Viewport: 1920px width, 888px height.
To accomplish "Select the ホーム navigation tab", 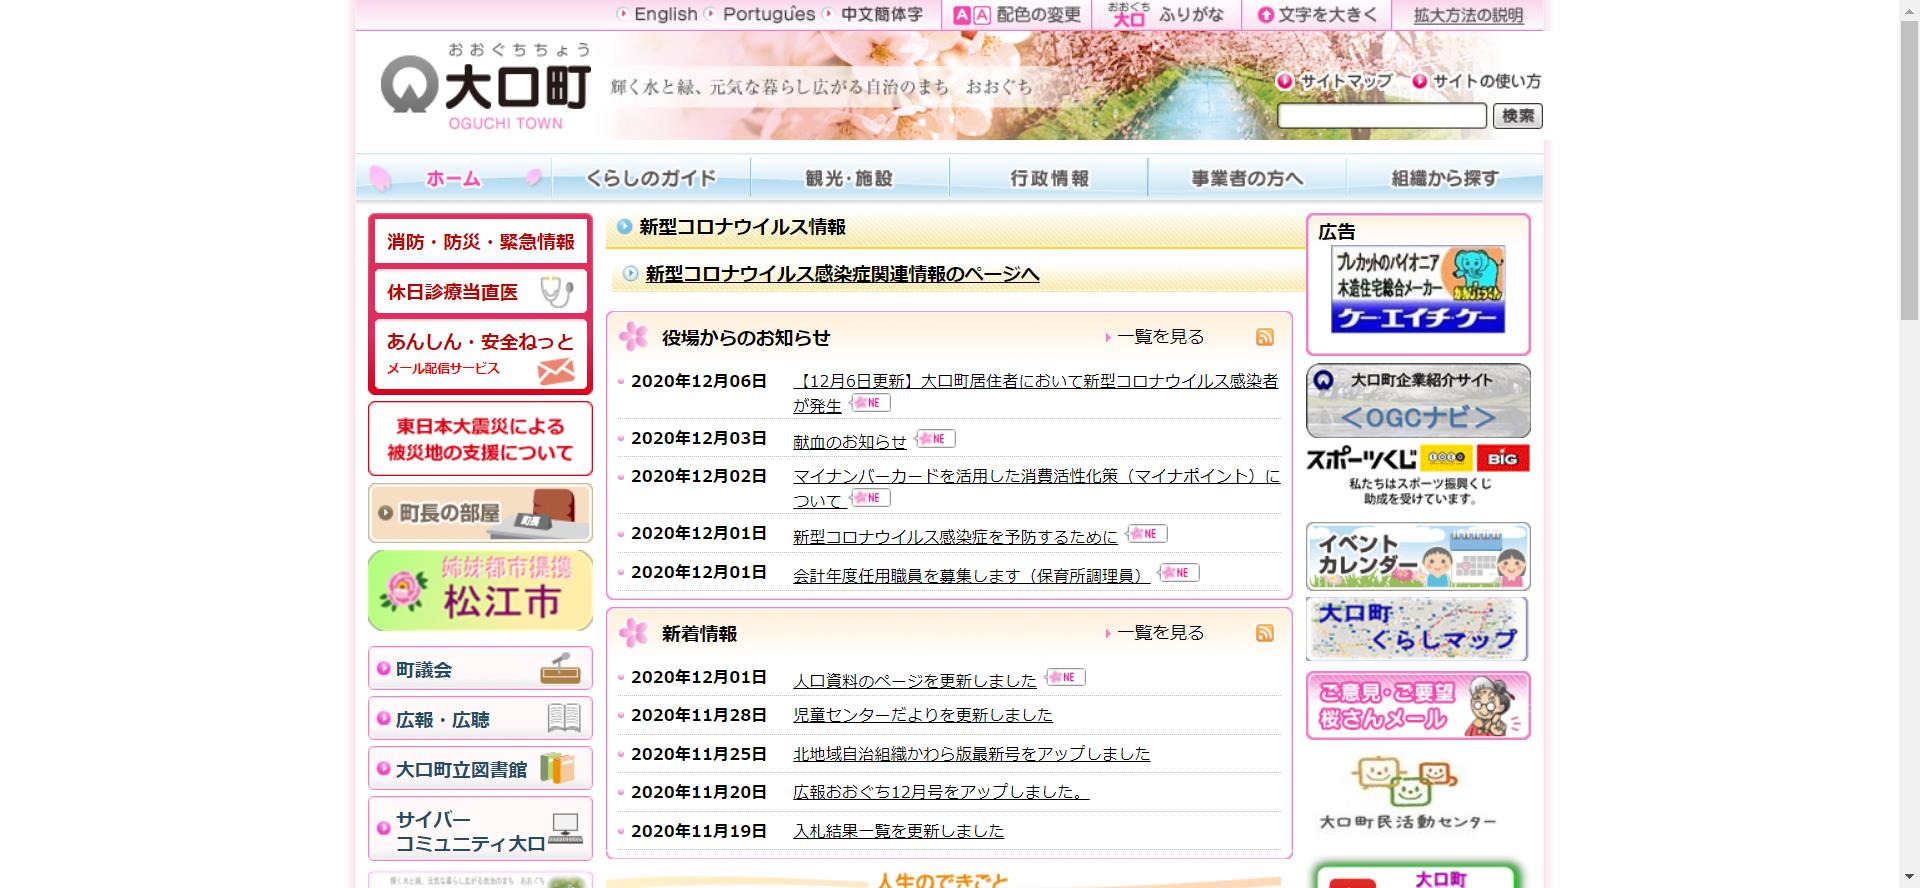I will coord(454,178).
